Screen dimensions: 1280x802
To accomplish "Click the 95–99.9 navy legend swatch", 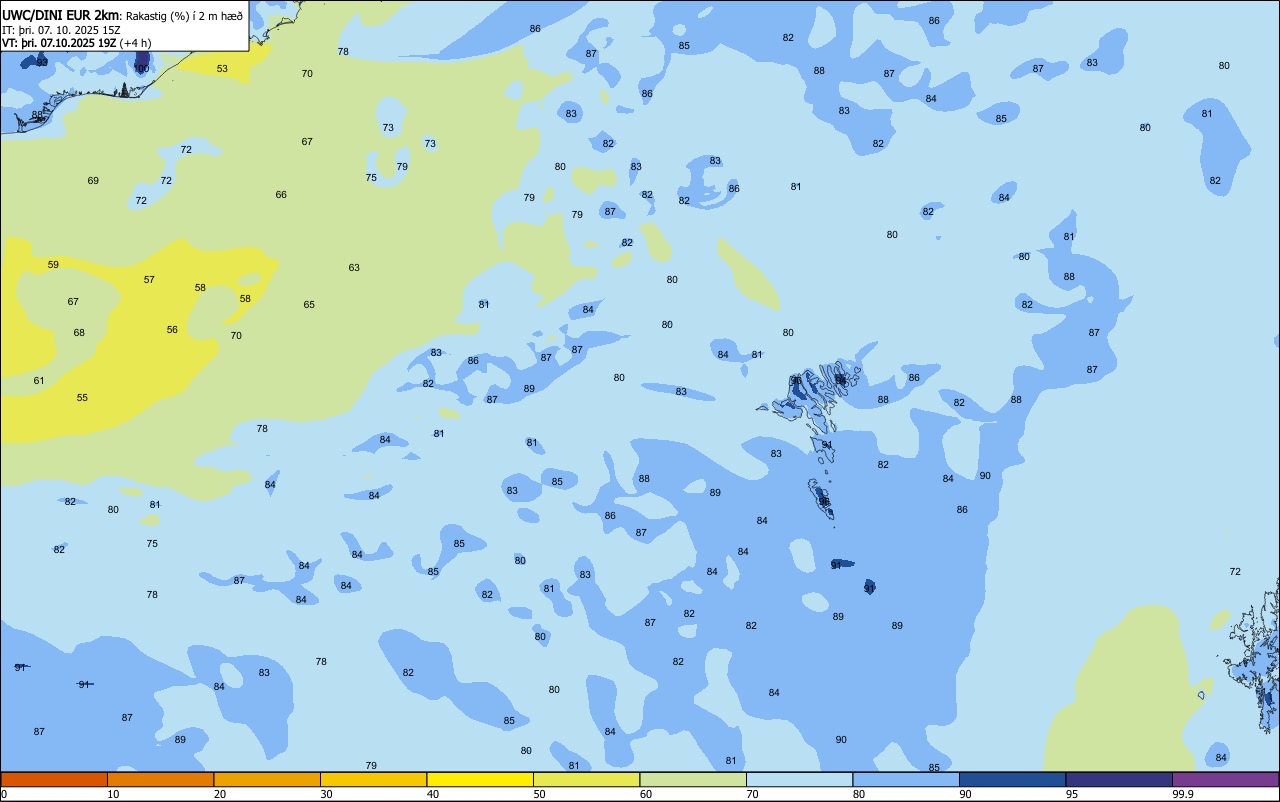I will (x=1119, y=779).
